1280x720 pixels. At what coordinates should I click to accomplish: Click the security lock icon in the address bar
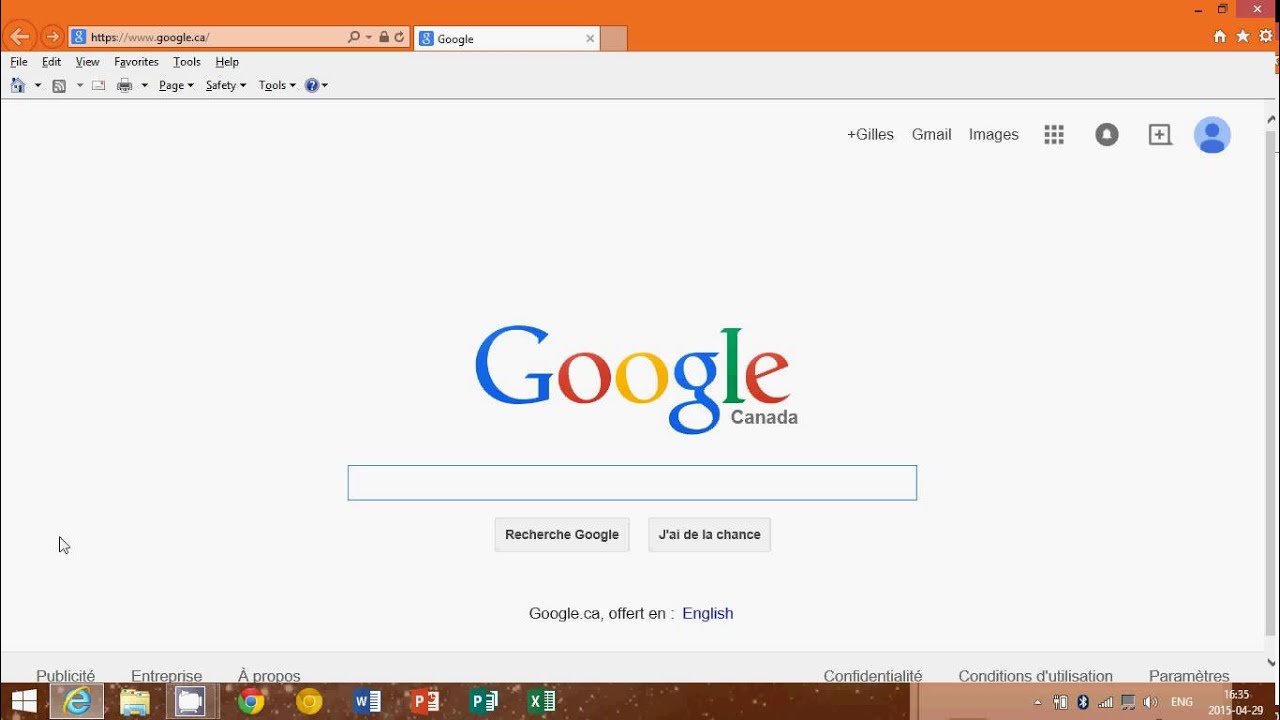(x=384, y=37)
